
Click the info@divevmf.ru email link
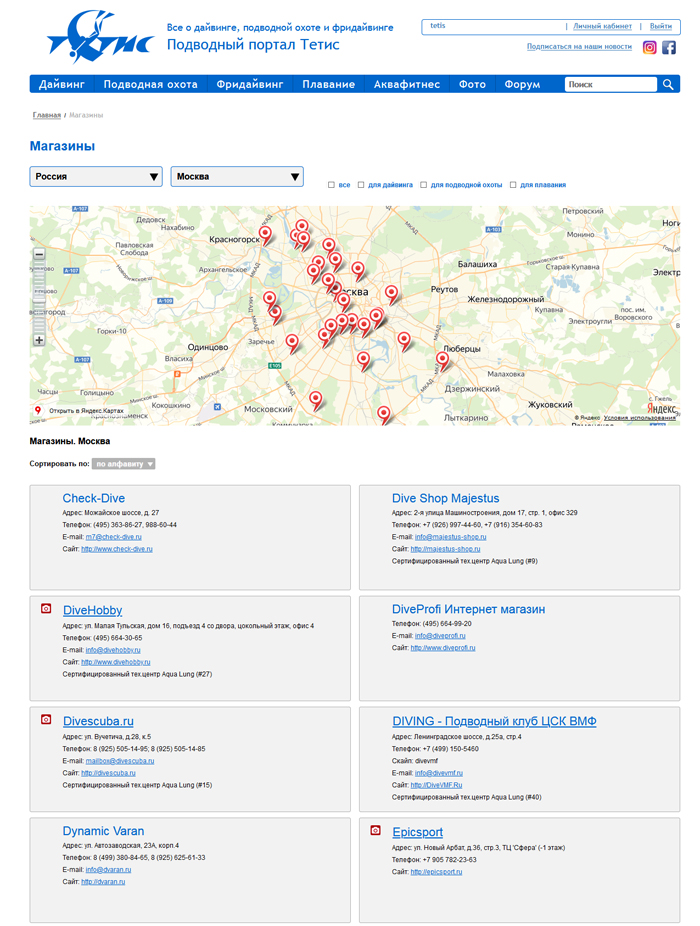pyautogui.click(x=438, y=773)
